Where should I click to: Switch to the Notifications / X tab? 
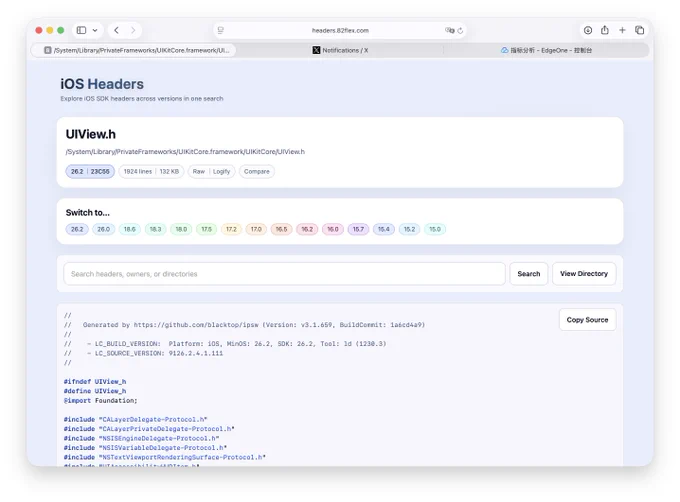pyautogui.click(x=340, y=50)
